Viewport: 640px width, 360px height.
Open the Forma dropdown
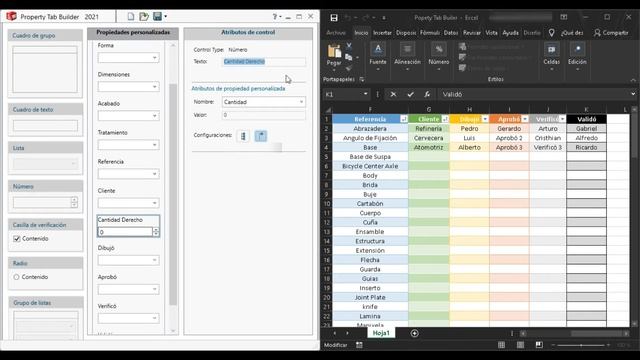[x=128, y=58]
